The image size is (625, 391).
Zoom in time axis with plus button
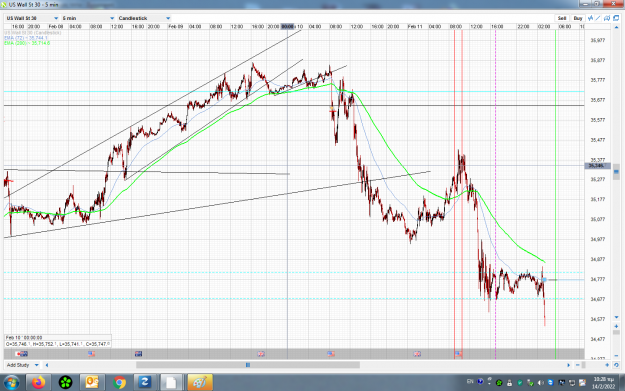click(607, 365)
